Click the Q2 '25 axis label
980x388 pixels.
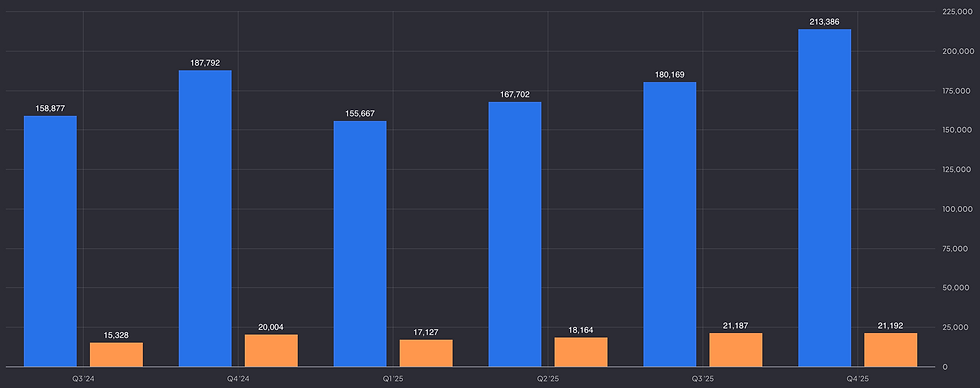[548, 379]
